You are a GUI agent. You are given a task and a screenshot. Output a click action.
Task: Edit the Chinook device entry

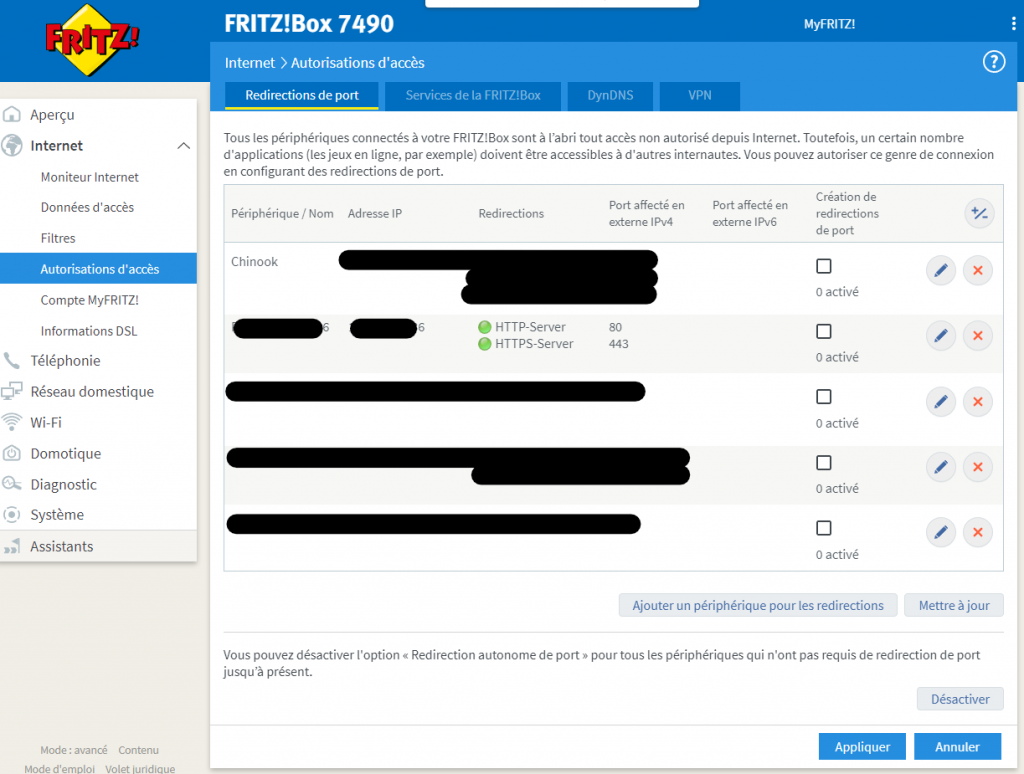[x=940, y=270]
